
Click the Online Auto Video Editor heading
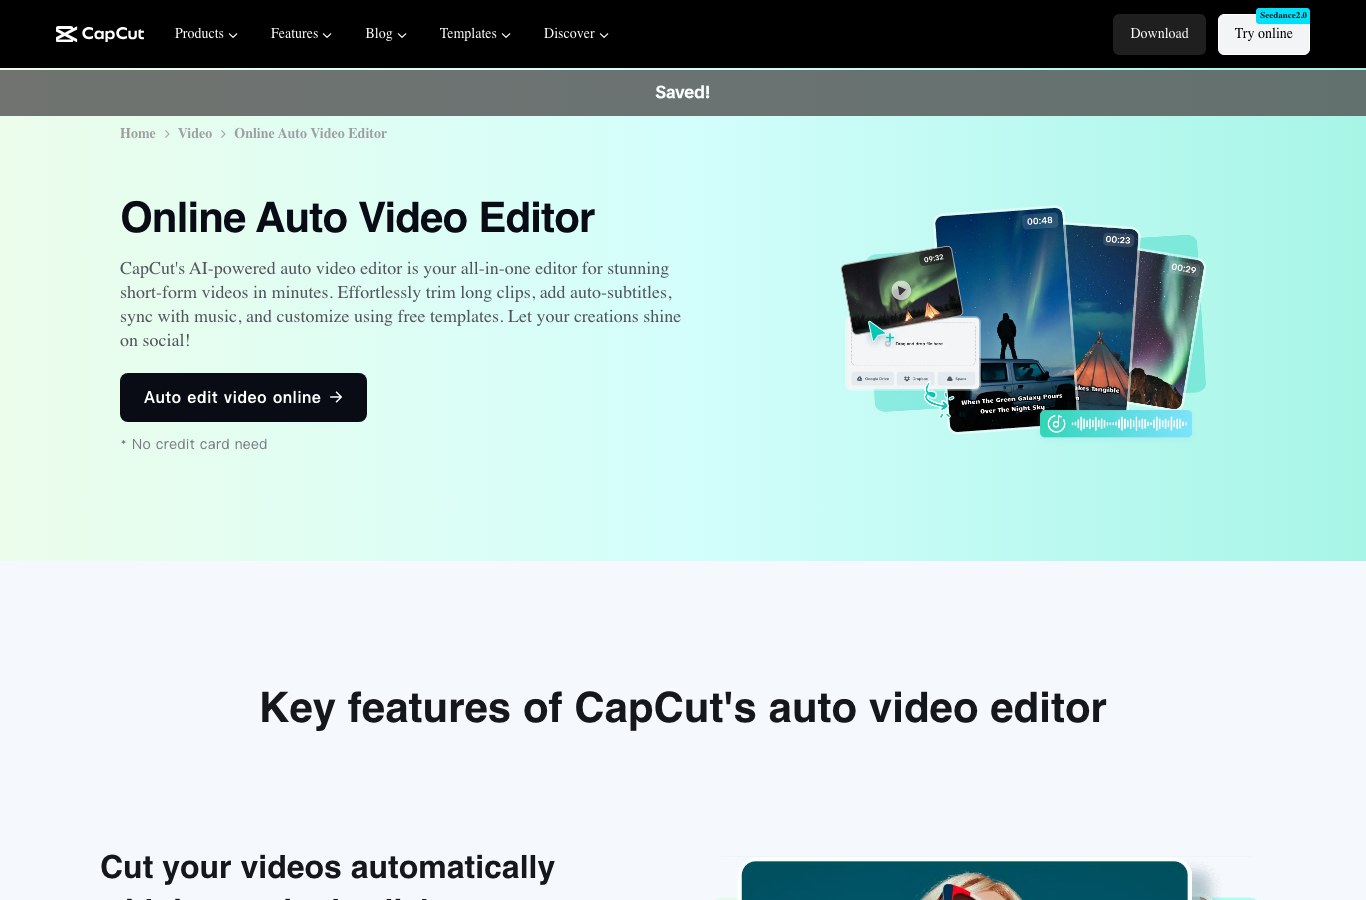point(357,218)
